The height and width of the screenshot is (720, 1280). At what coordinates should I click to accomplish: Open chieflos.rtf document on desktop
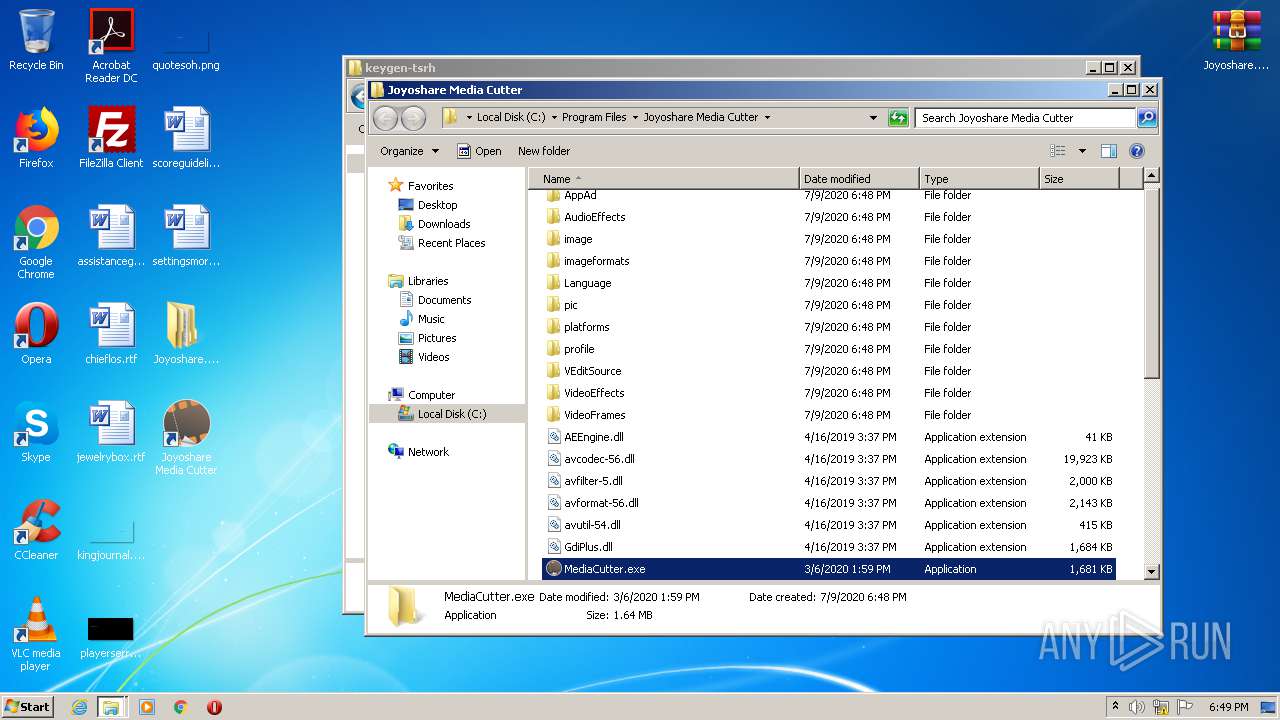[x=111, y=334]
